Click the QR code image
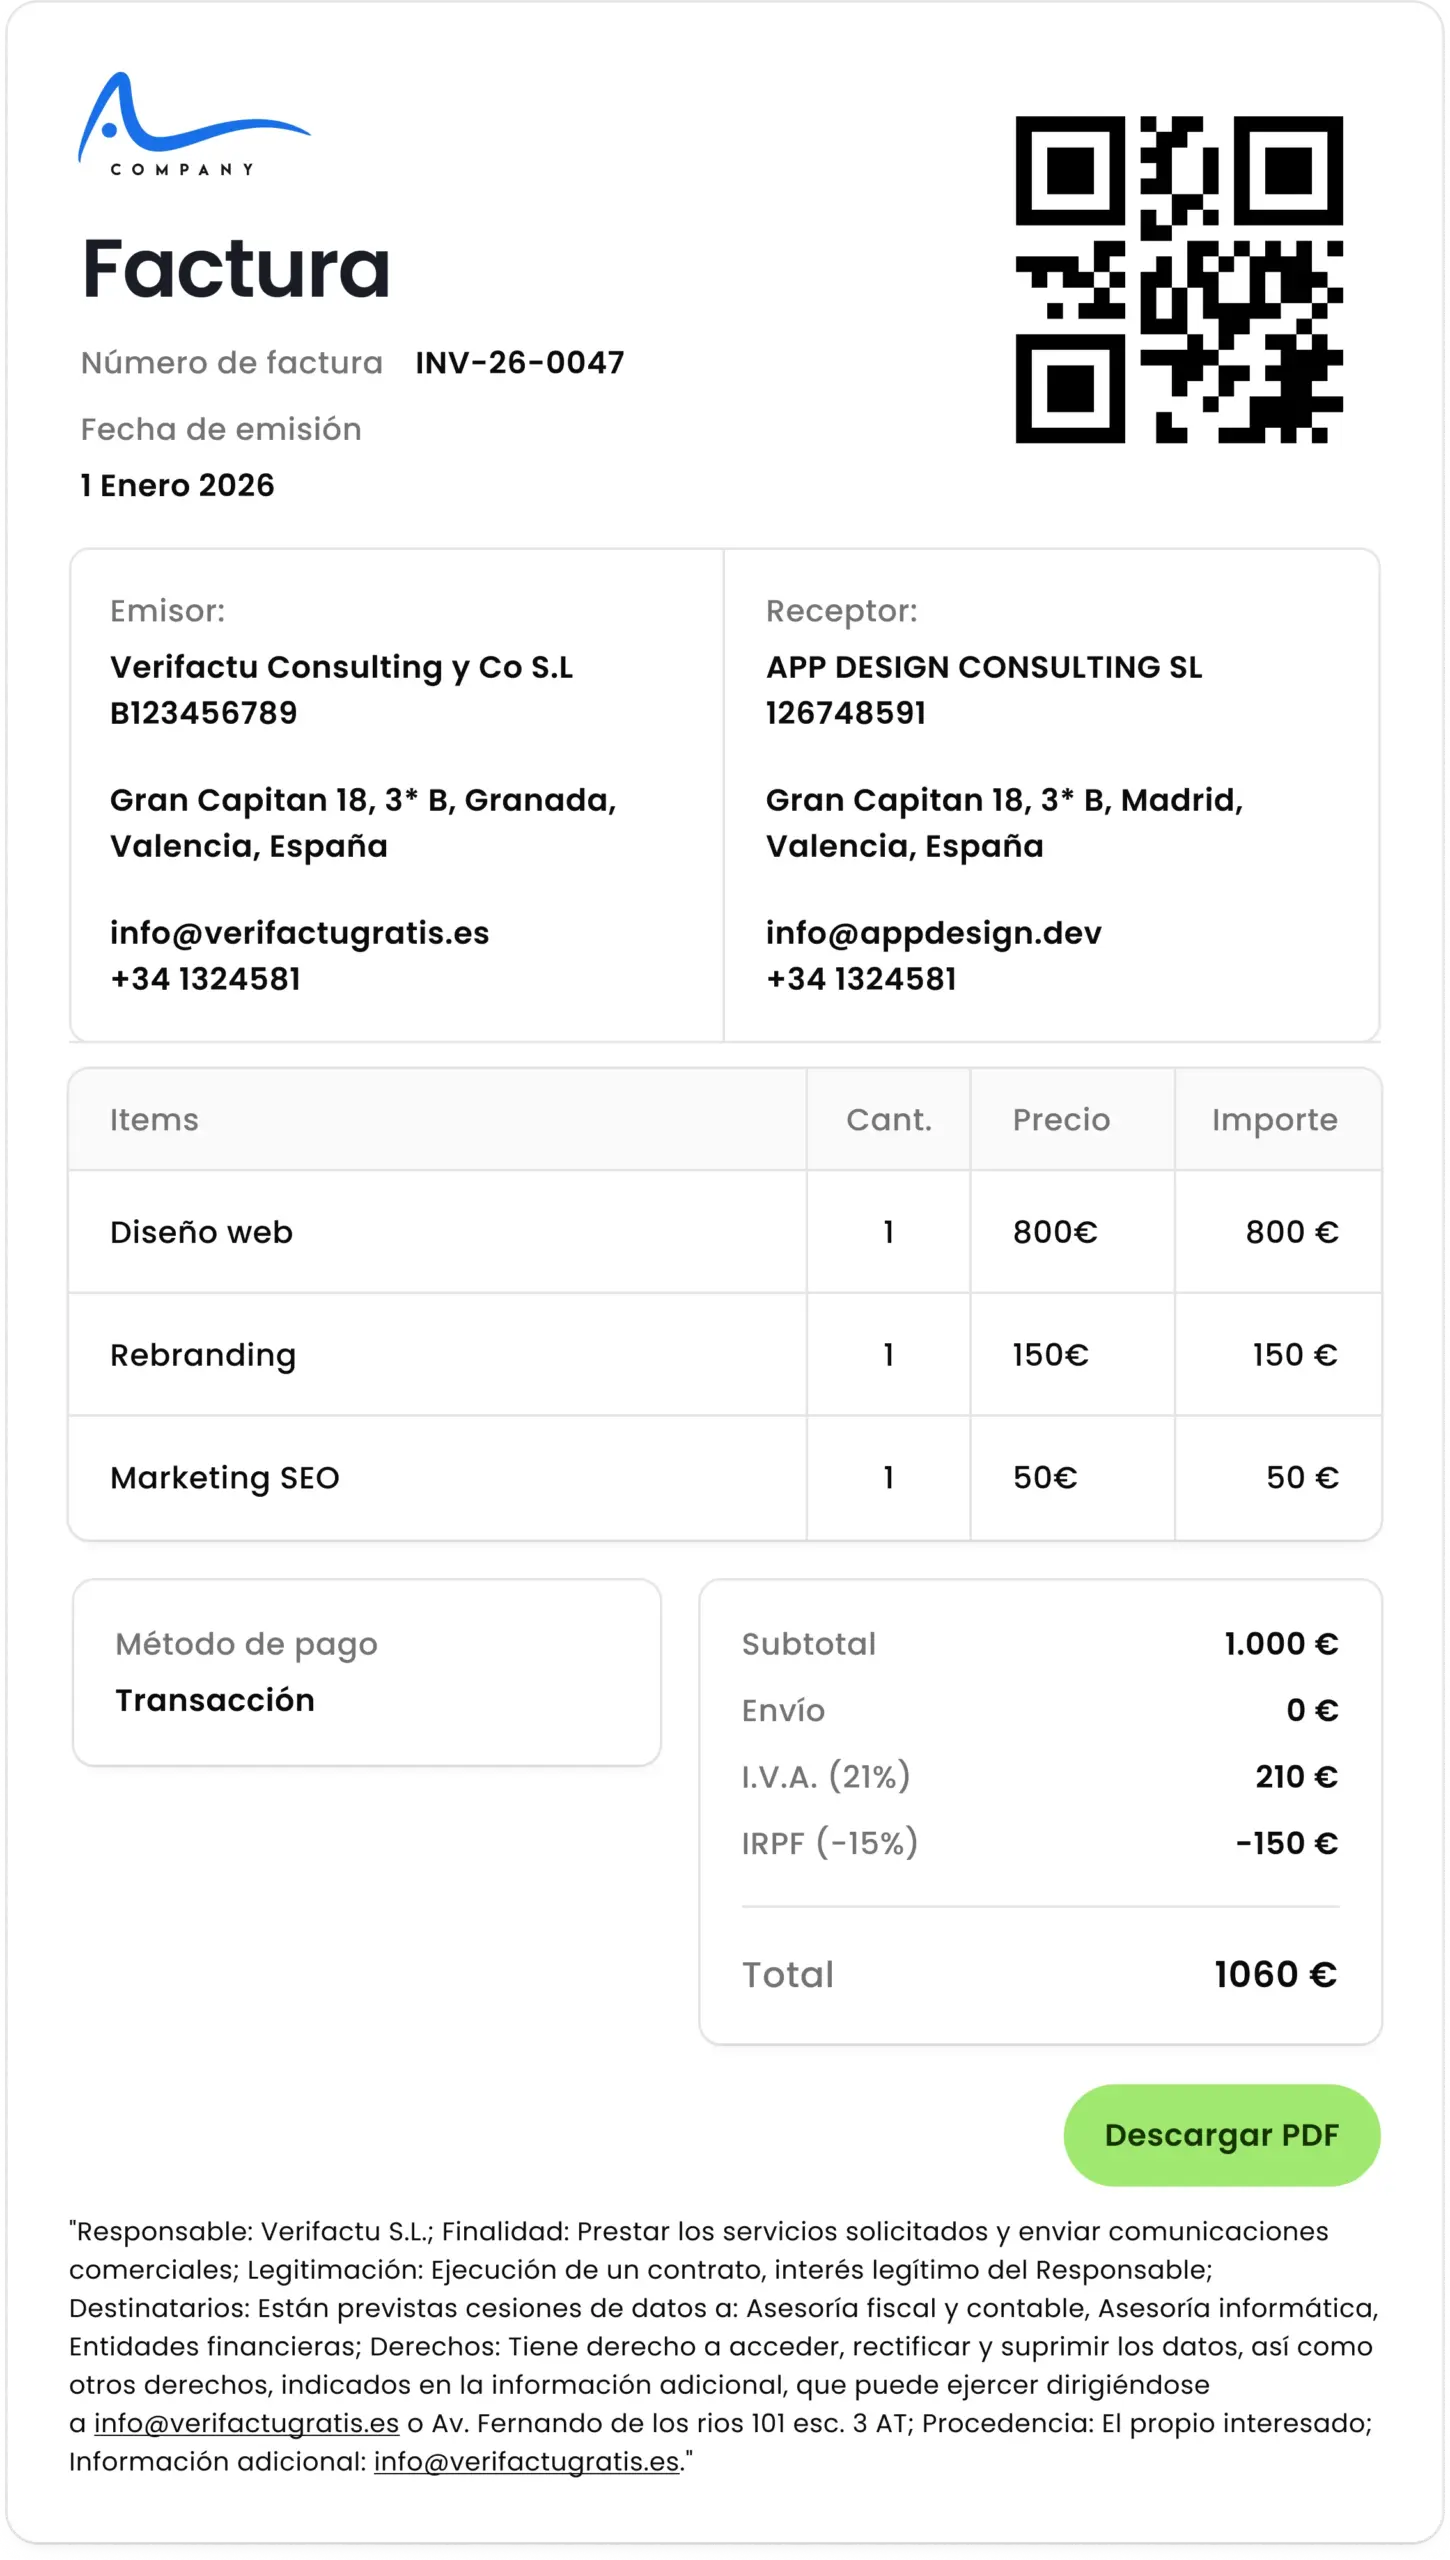Viewport: 1450px width, 2560px height. point(1178,279)
